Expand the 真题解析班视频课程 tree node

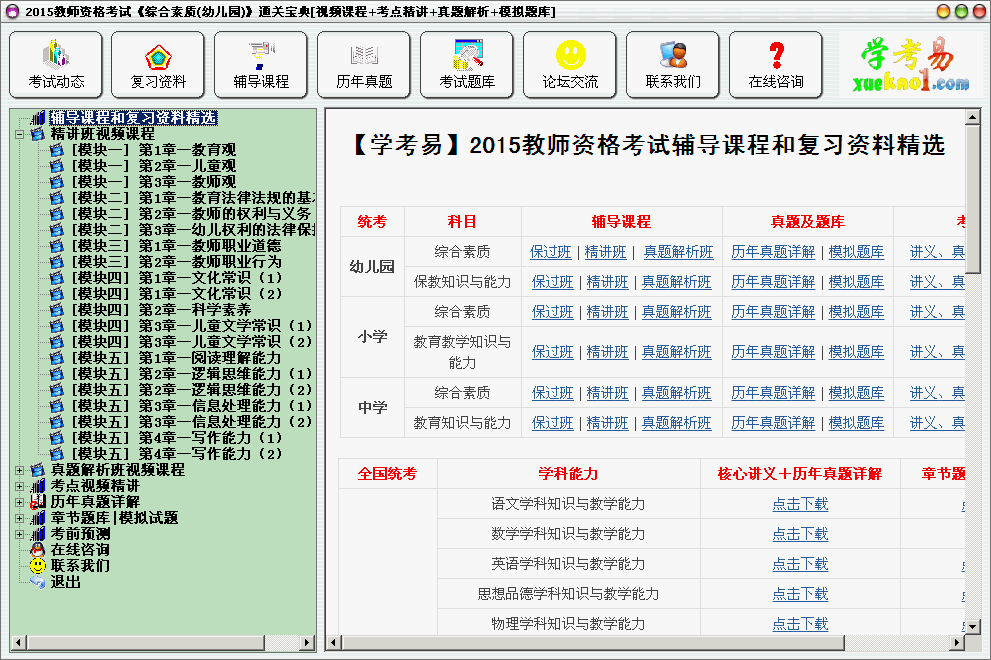coord(21,470)
